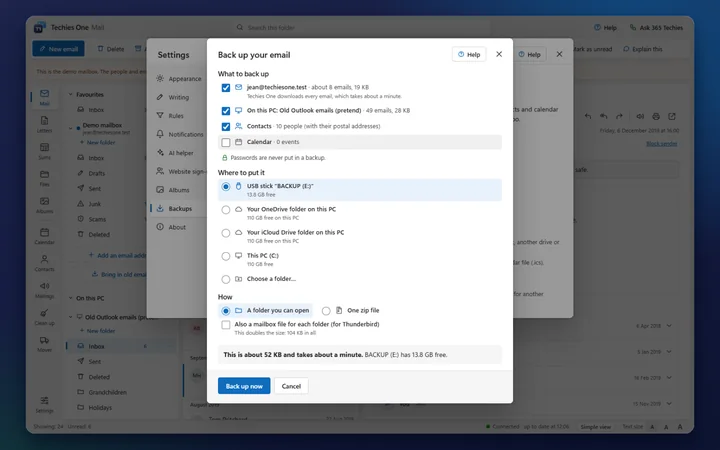This screenshot has height=450, width=720.
Task: Click the New email button
Action: 58,49
